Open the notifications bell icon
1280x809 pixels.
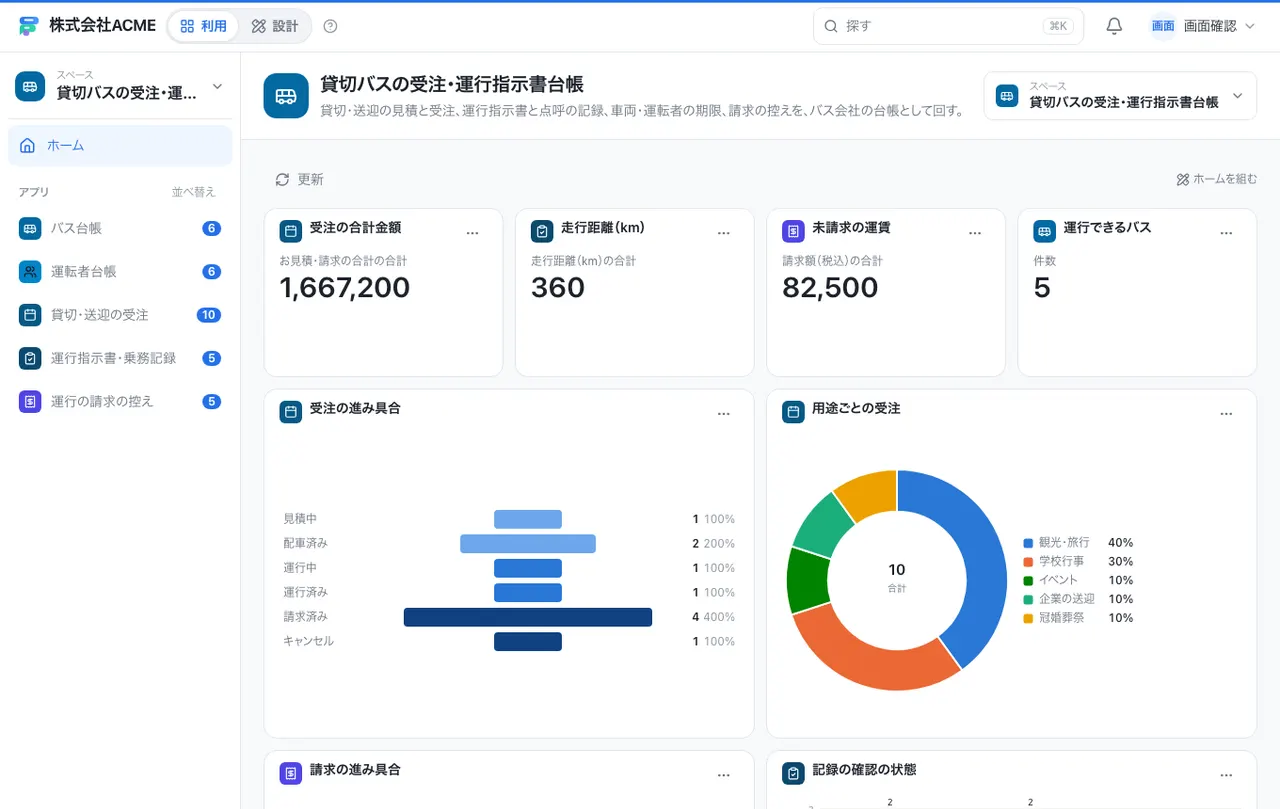[1114, 26]
